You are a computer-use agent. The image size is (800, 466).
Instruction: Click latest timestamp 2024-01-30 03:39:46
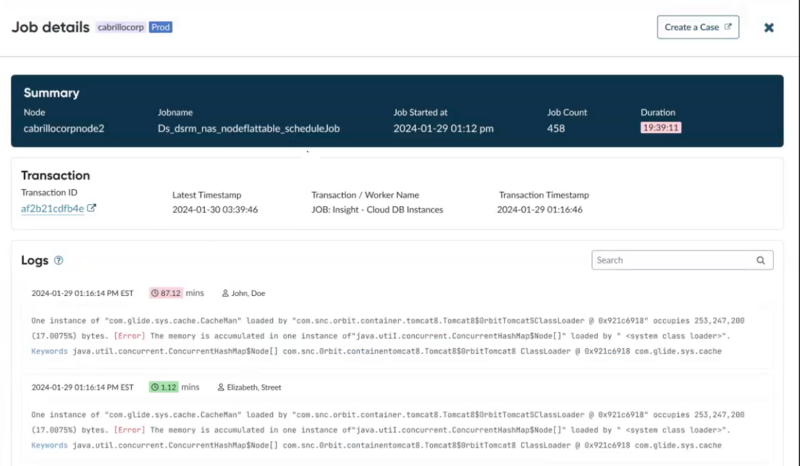215,209
